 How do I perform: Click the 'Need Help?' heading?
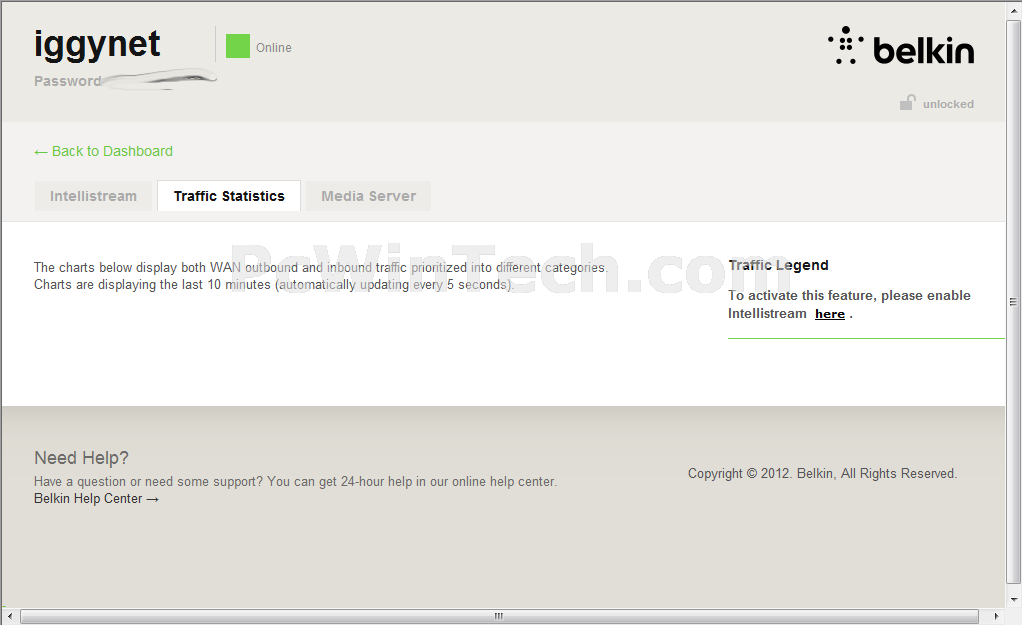[81, 458]
